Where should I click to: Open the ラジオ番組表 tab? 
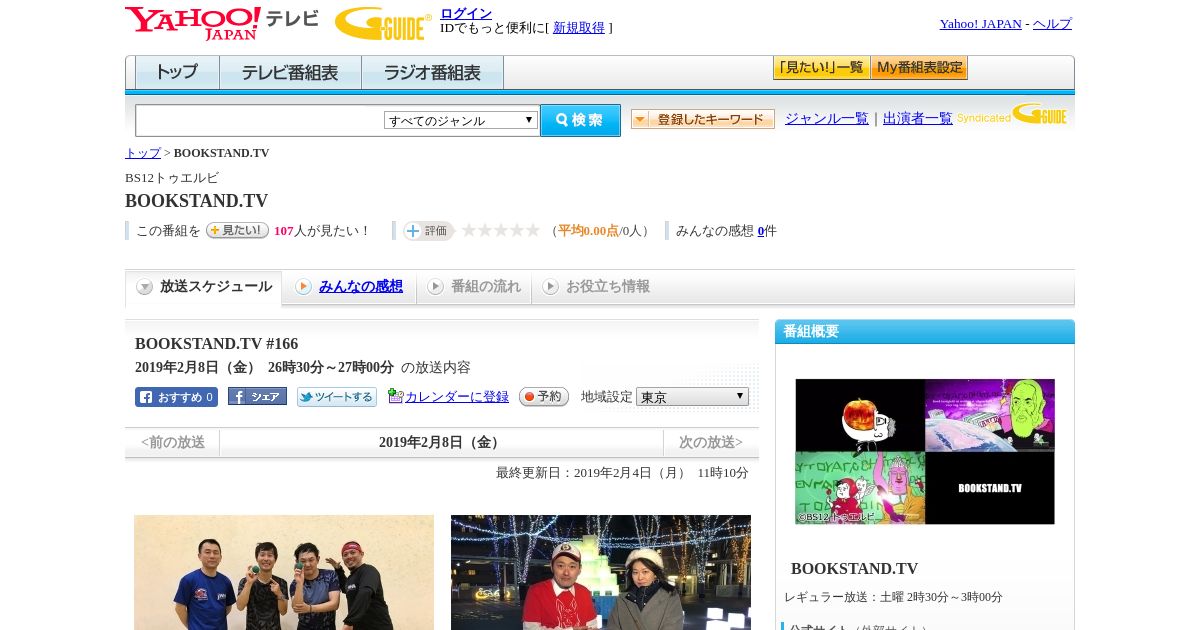click(432, 73)
